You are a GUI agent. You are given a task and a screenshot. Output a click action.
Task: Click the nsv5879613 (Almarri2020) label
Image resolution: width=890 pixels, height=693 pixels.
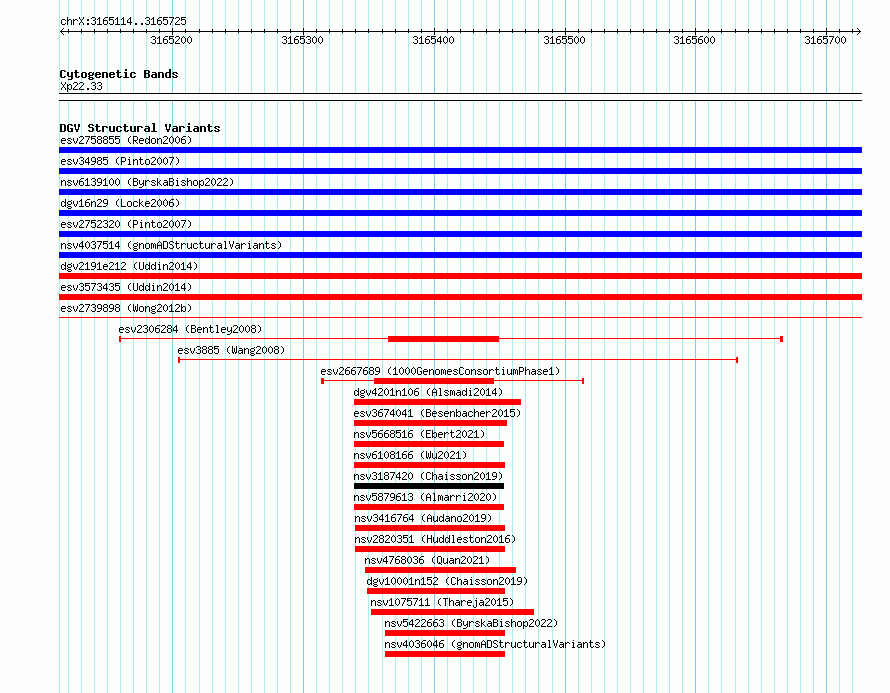[x=425, y=497]
